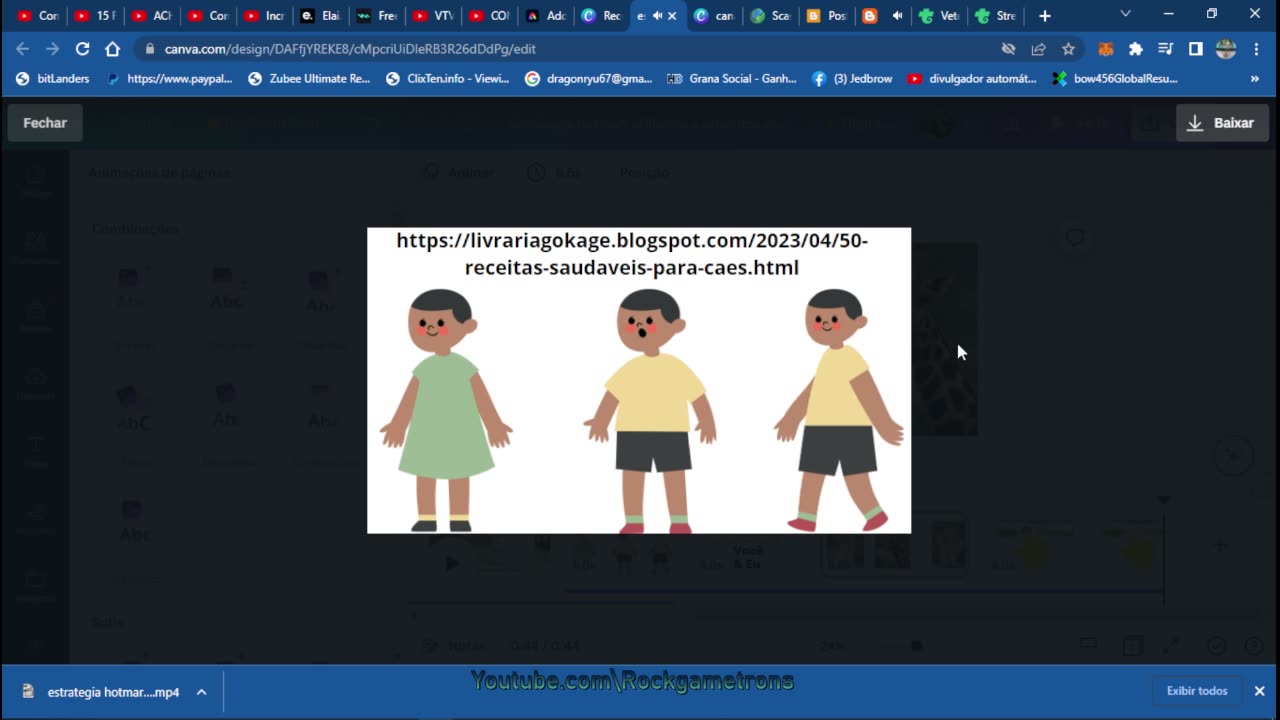
Task: Switch to the 'Adc' tab
Action: click(546, 16)
